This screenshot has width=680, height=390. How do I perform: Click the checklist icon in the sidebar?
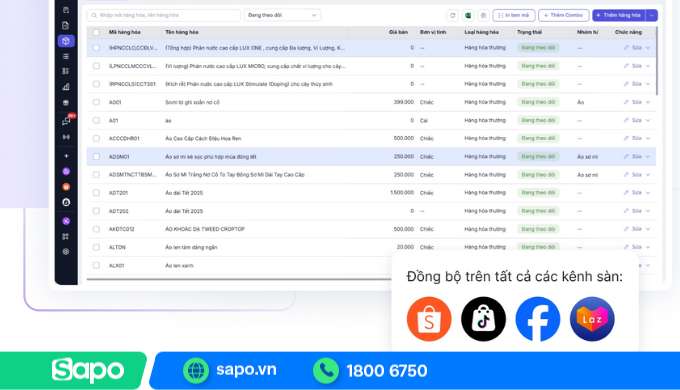[x=66, y=71]
